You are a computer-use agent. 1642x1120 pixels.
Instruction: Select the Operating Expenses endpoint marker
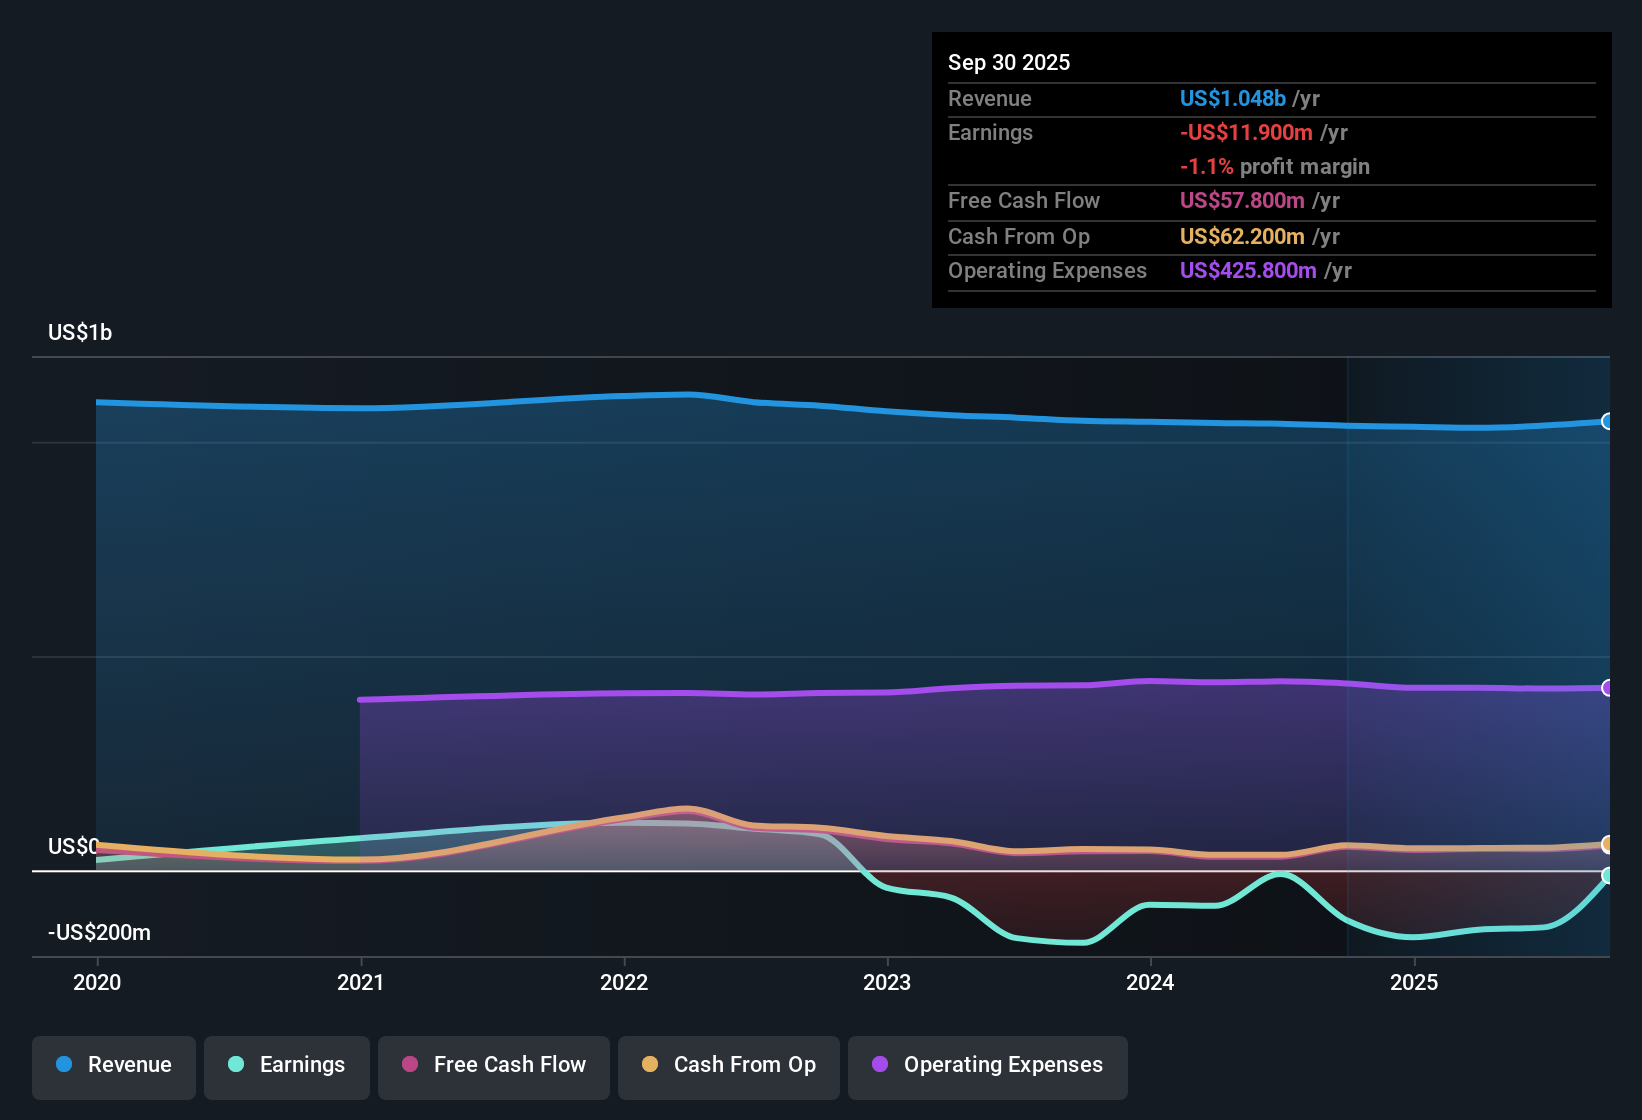1607,688
